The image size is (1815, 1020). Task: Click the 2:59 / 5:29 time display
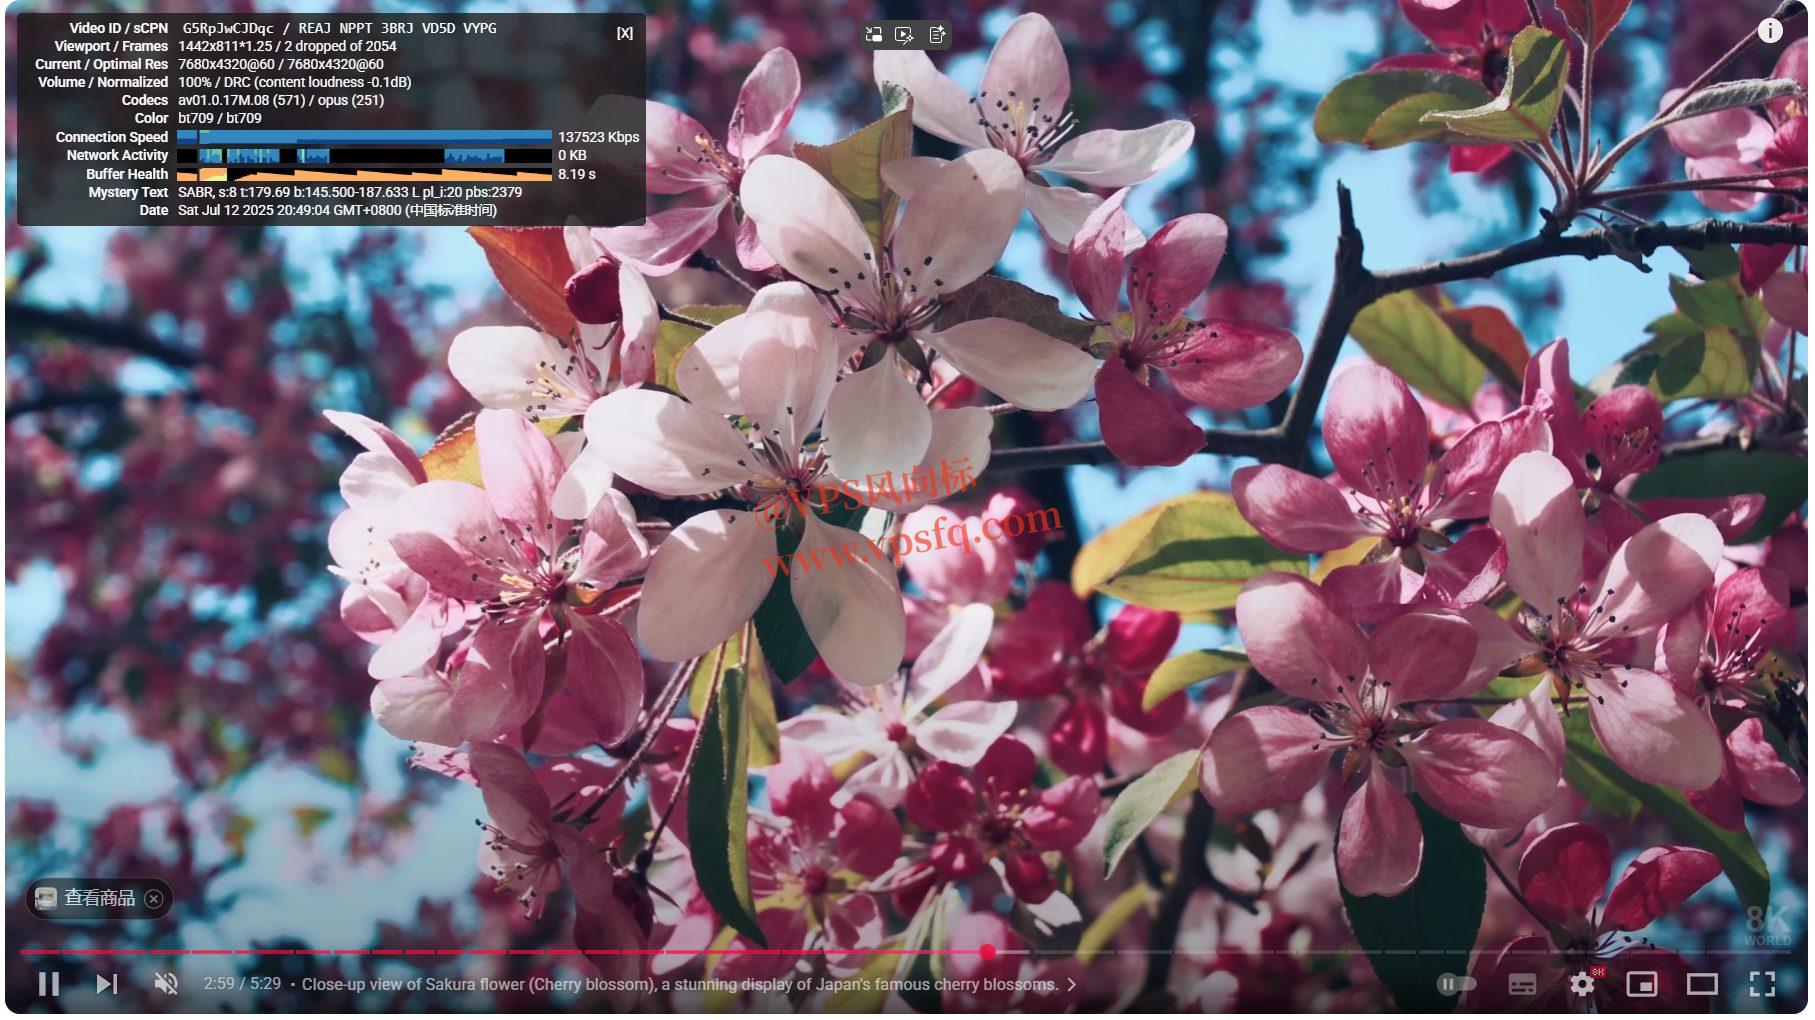[242, 984]
